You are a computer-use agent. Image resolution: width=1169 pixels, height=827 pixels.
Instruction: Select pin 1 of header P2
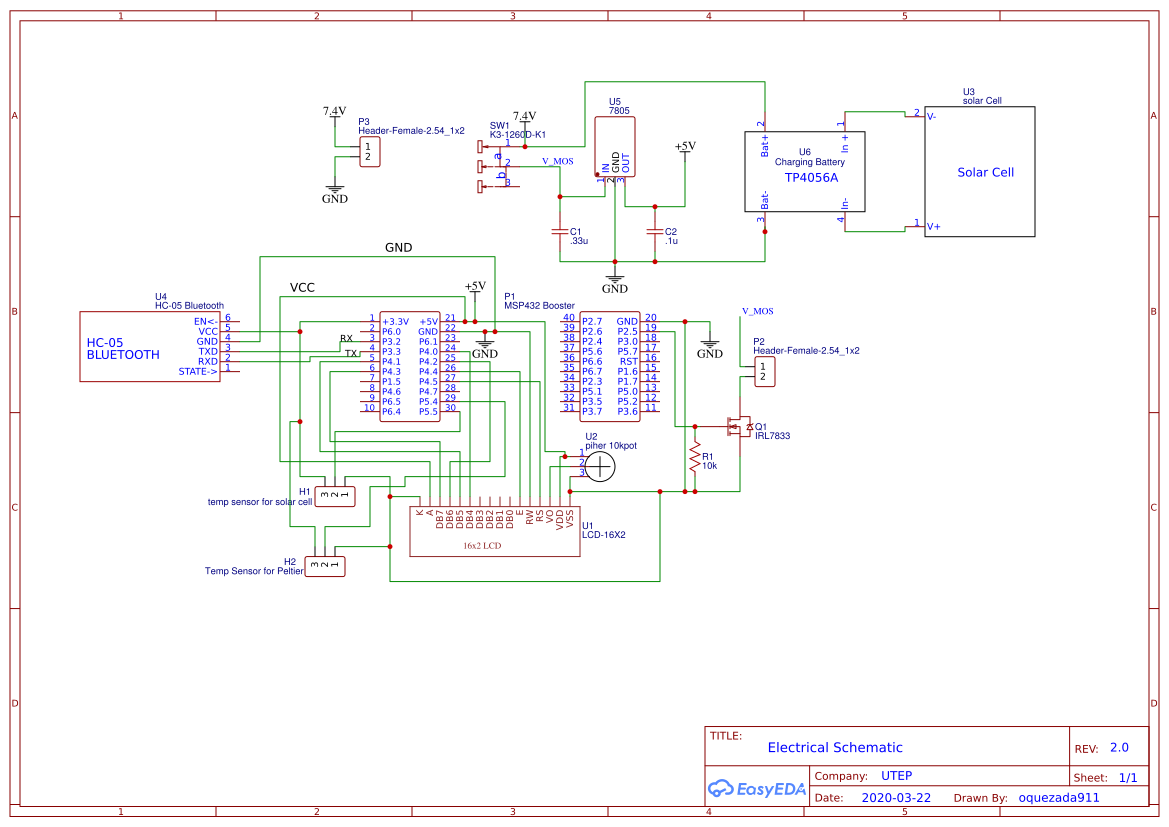pyautogui.click(x=763, y=366)
